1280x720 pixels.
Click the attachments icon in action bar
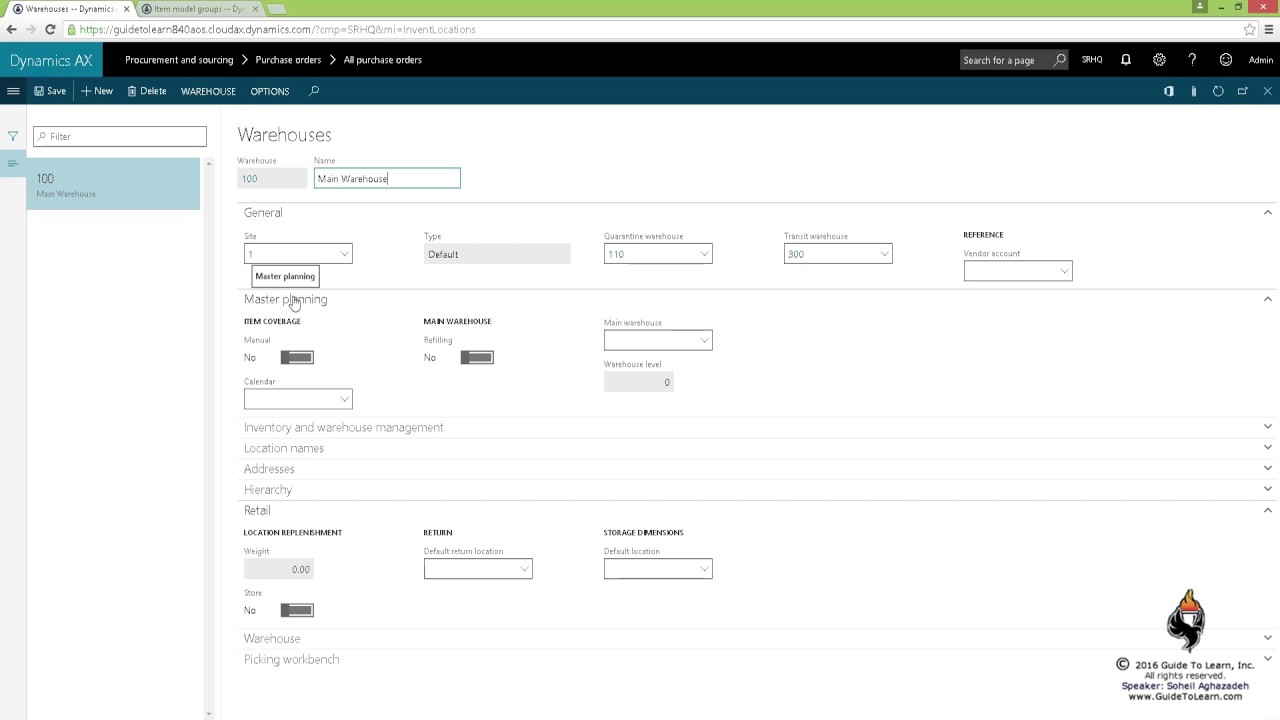1193,91
